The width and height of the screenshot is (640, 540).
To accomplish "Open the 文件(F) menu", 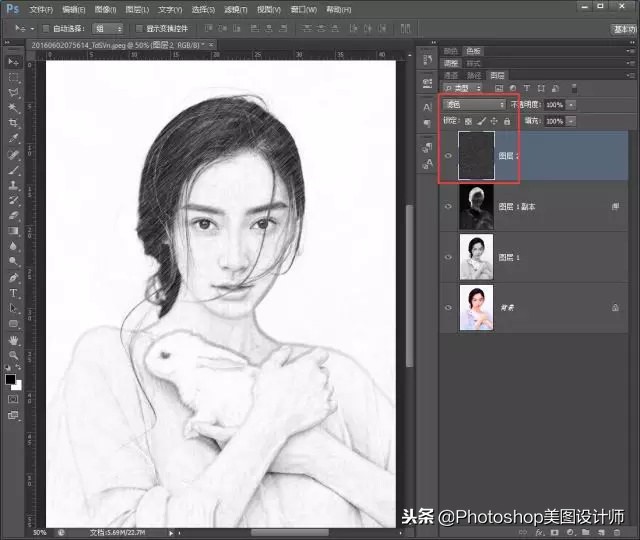I will (x=41, y=9).
